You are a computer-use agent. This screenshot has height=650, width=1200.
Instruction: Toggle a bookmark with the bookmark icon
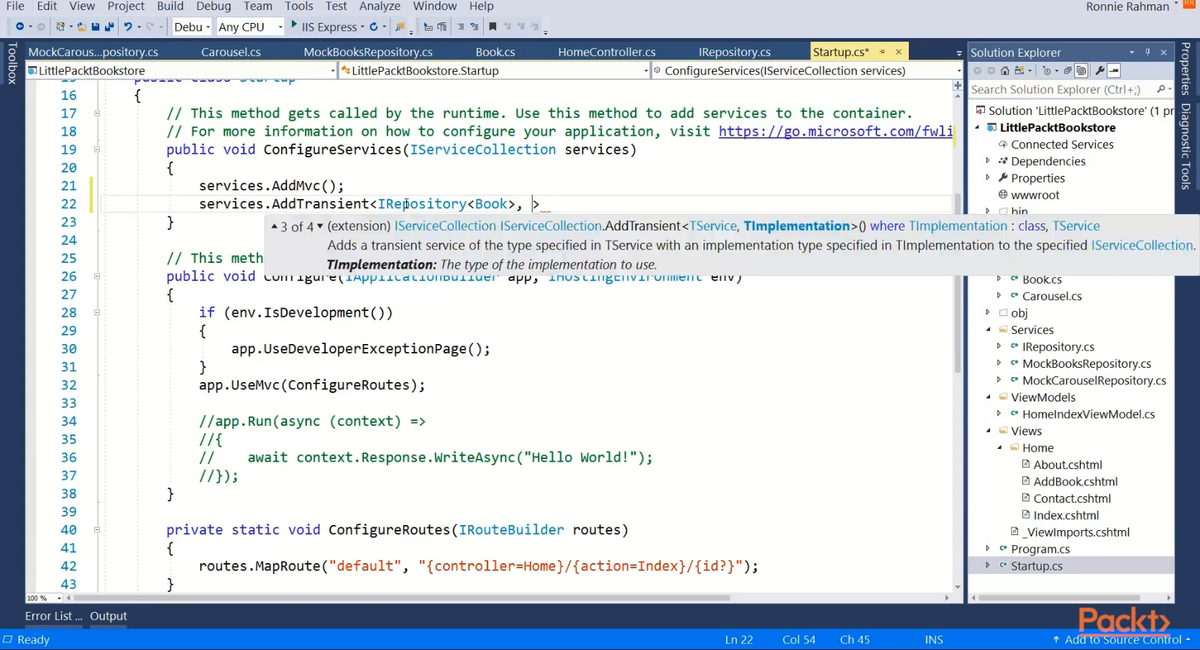click(492, 27)
